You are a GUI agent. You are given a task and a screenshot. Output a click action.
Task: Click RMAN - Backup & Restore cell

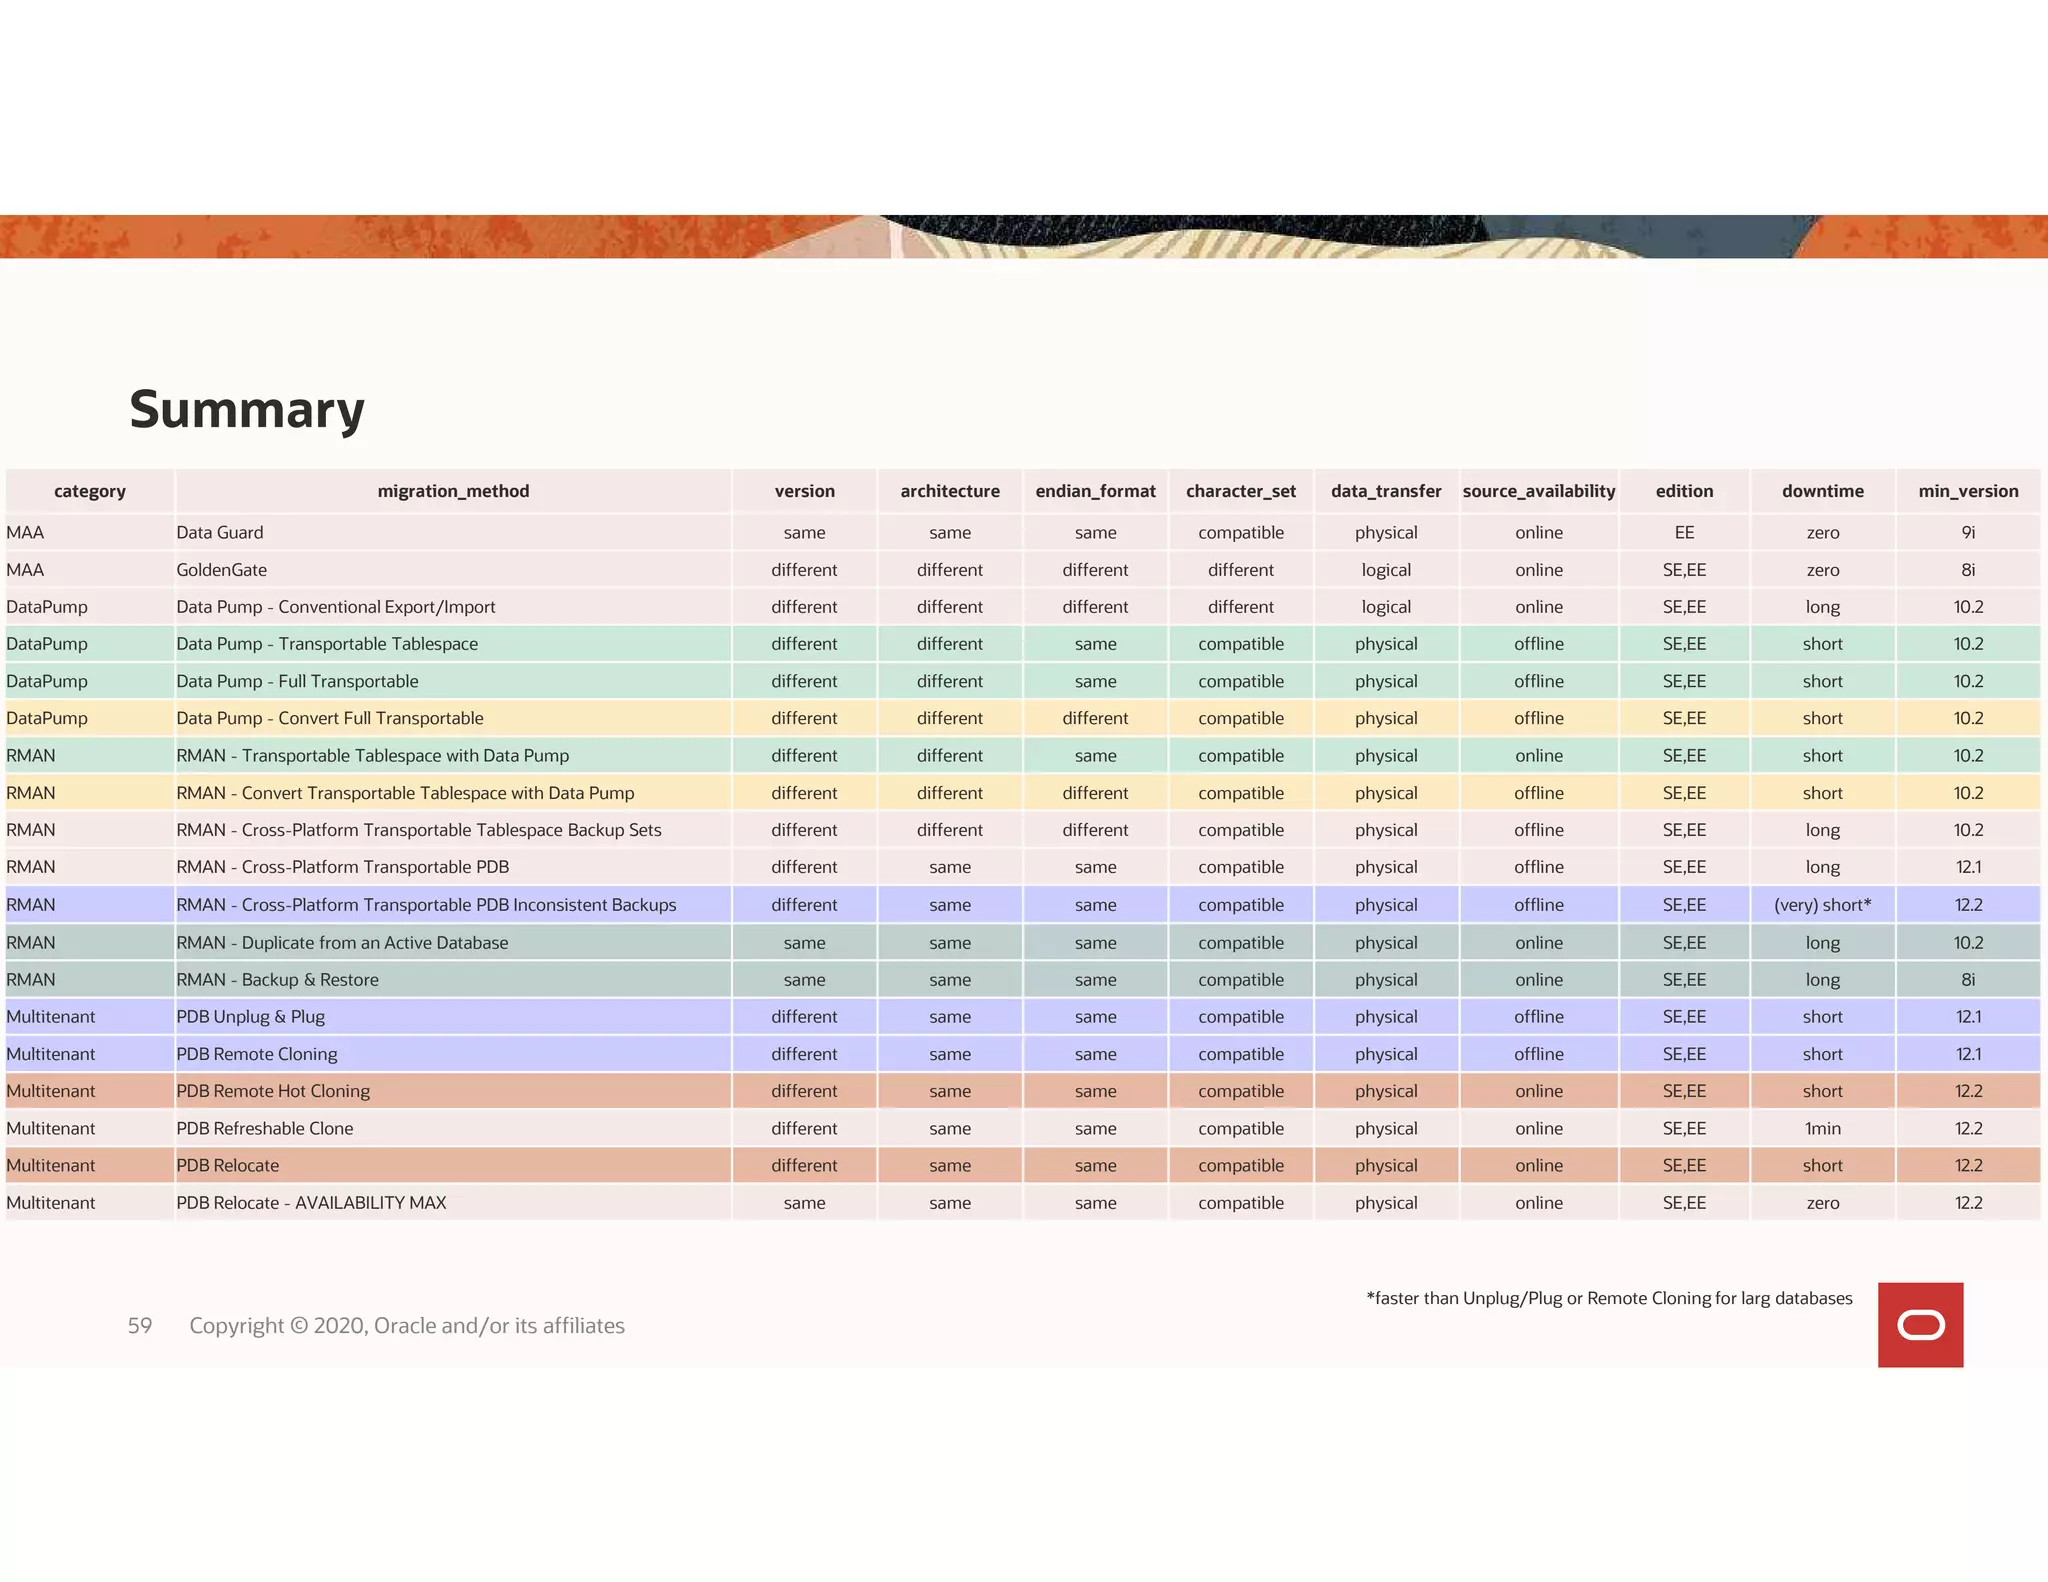click(x=277, y=980)
